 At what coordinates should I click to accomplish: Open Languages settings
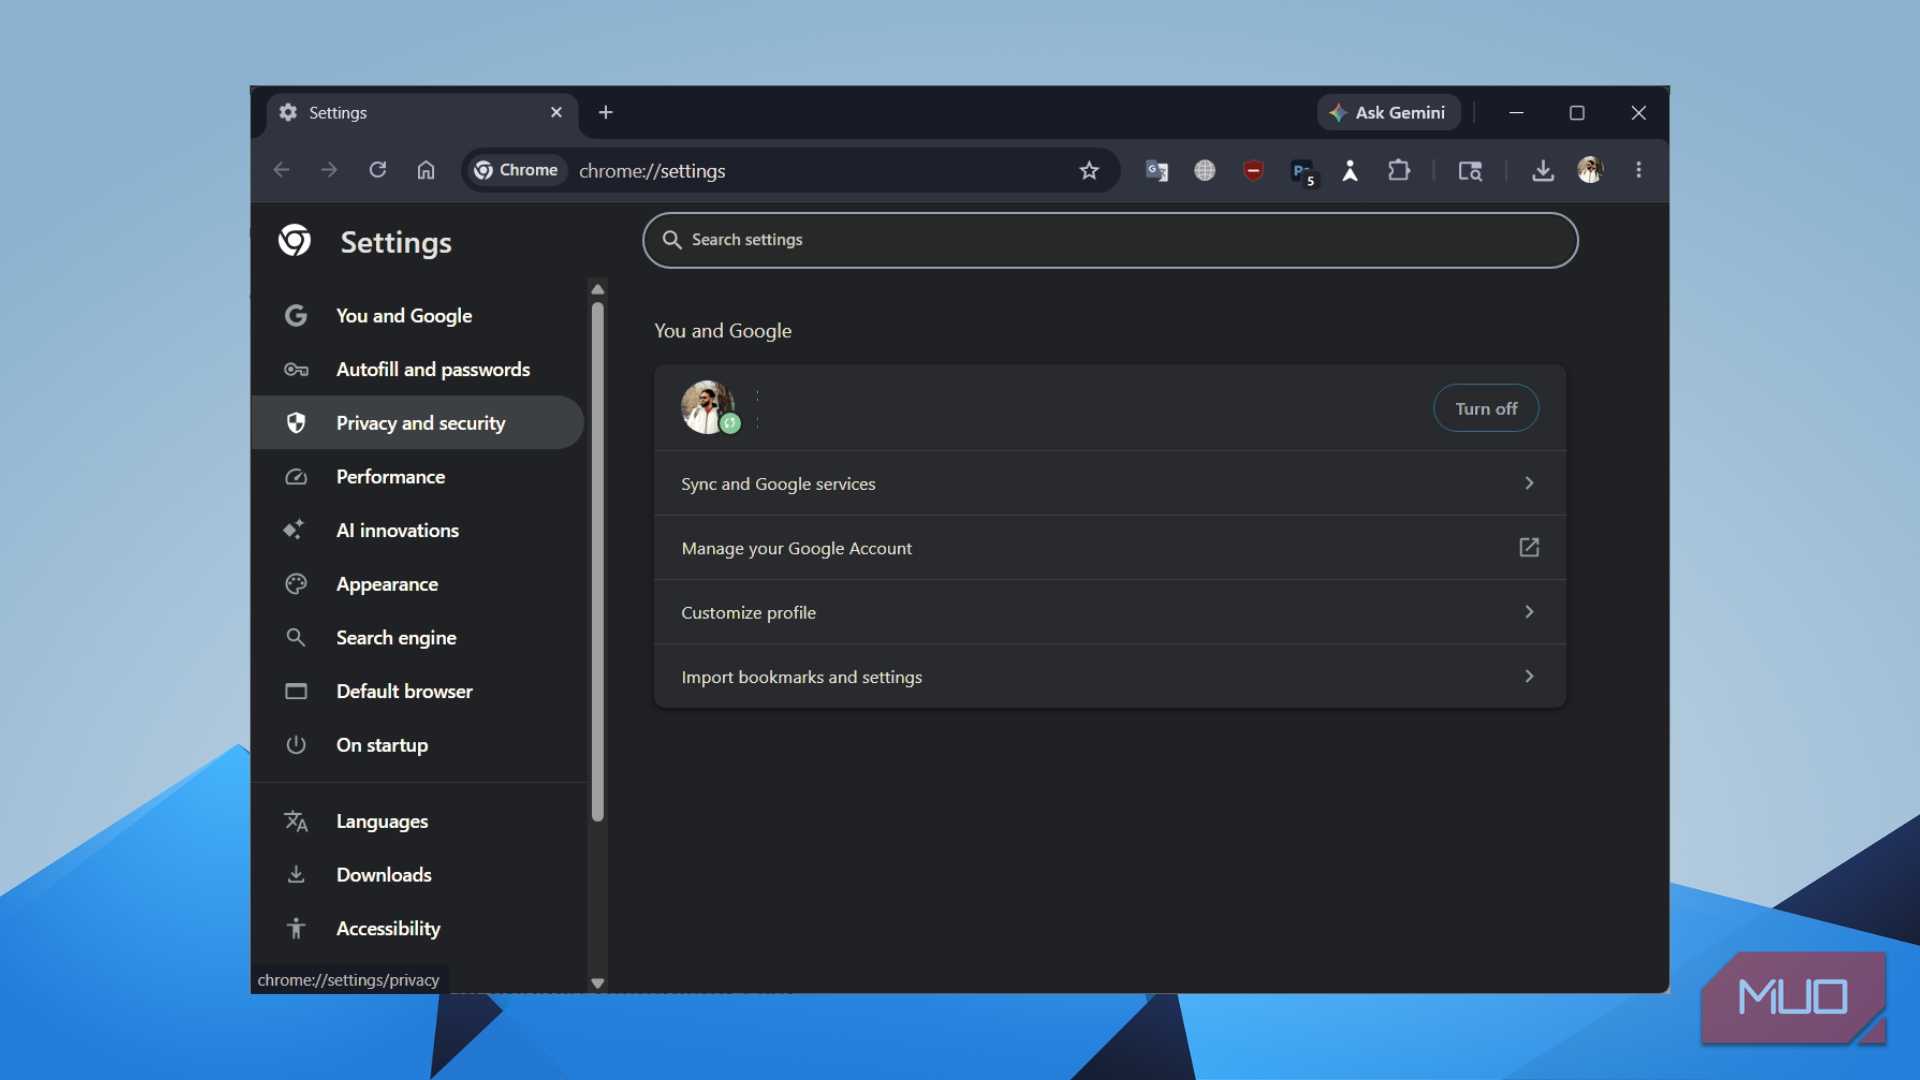(x=418, y=821)
